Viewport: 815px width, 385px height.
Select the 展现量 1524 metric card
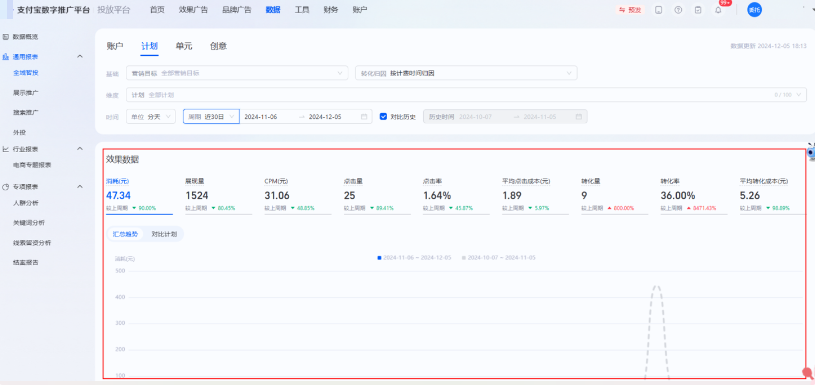pos(219,195)
